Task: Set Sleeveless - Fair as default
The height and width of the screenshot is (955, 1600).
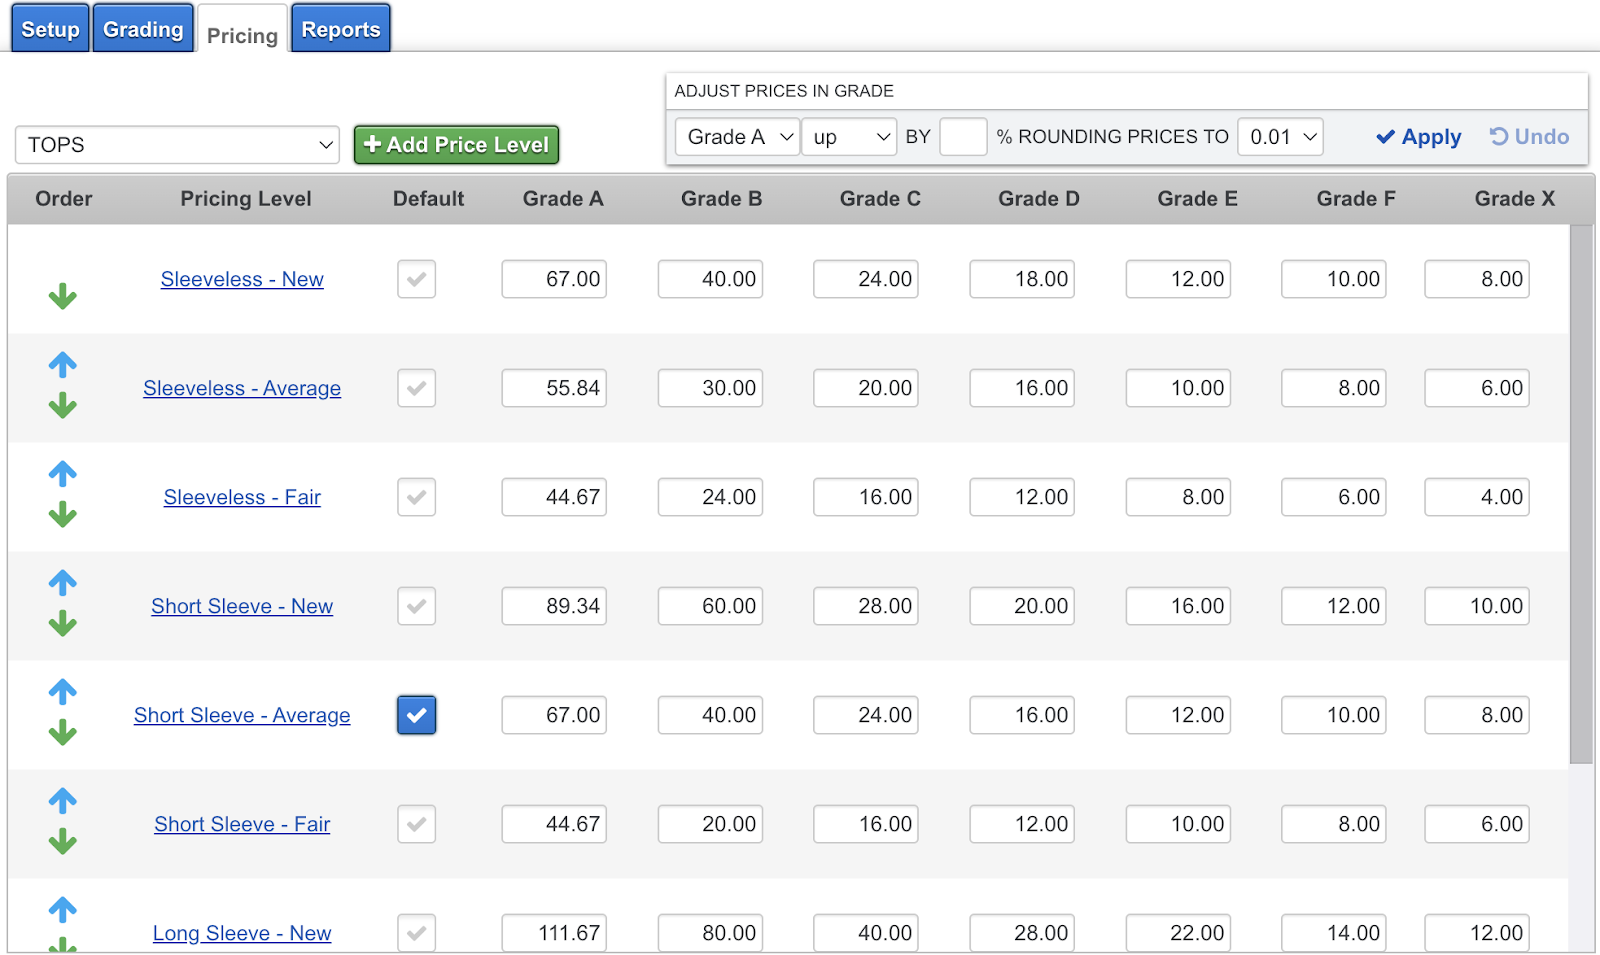Action: click(416, 497)
